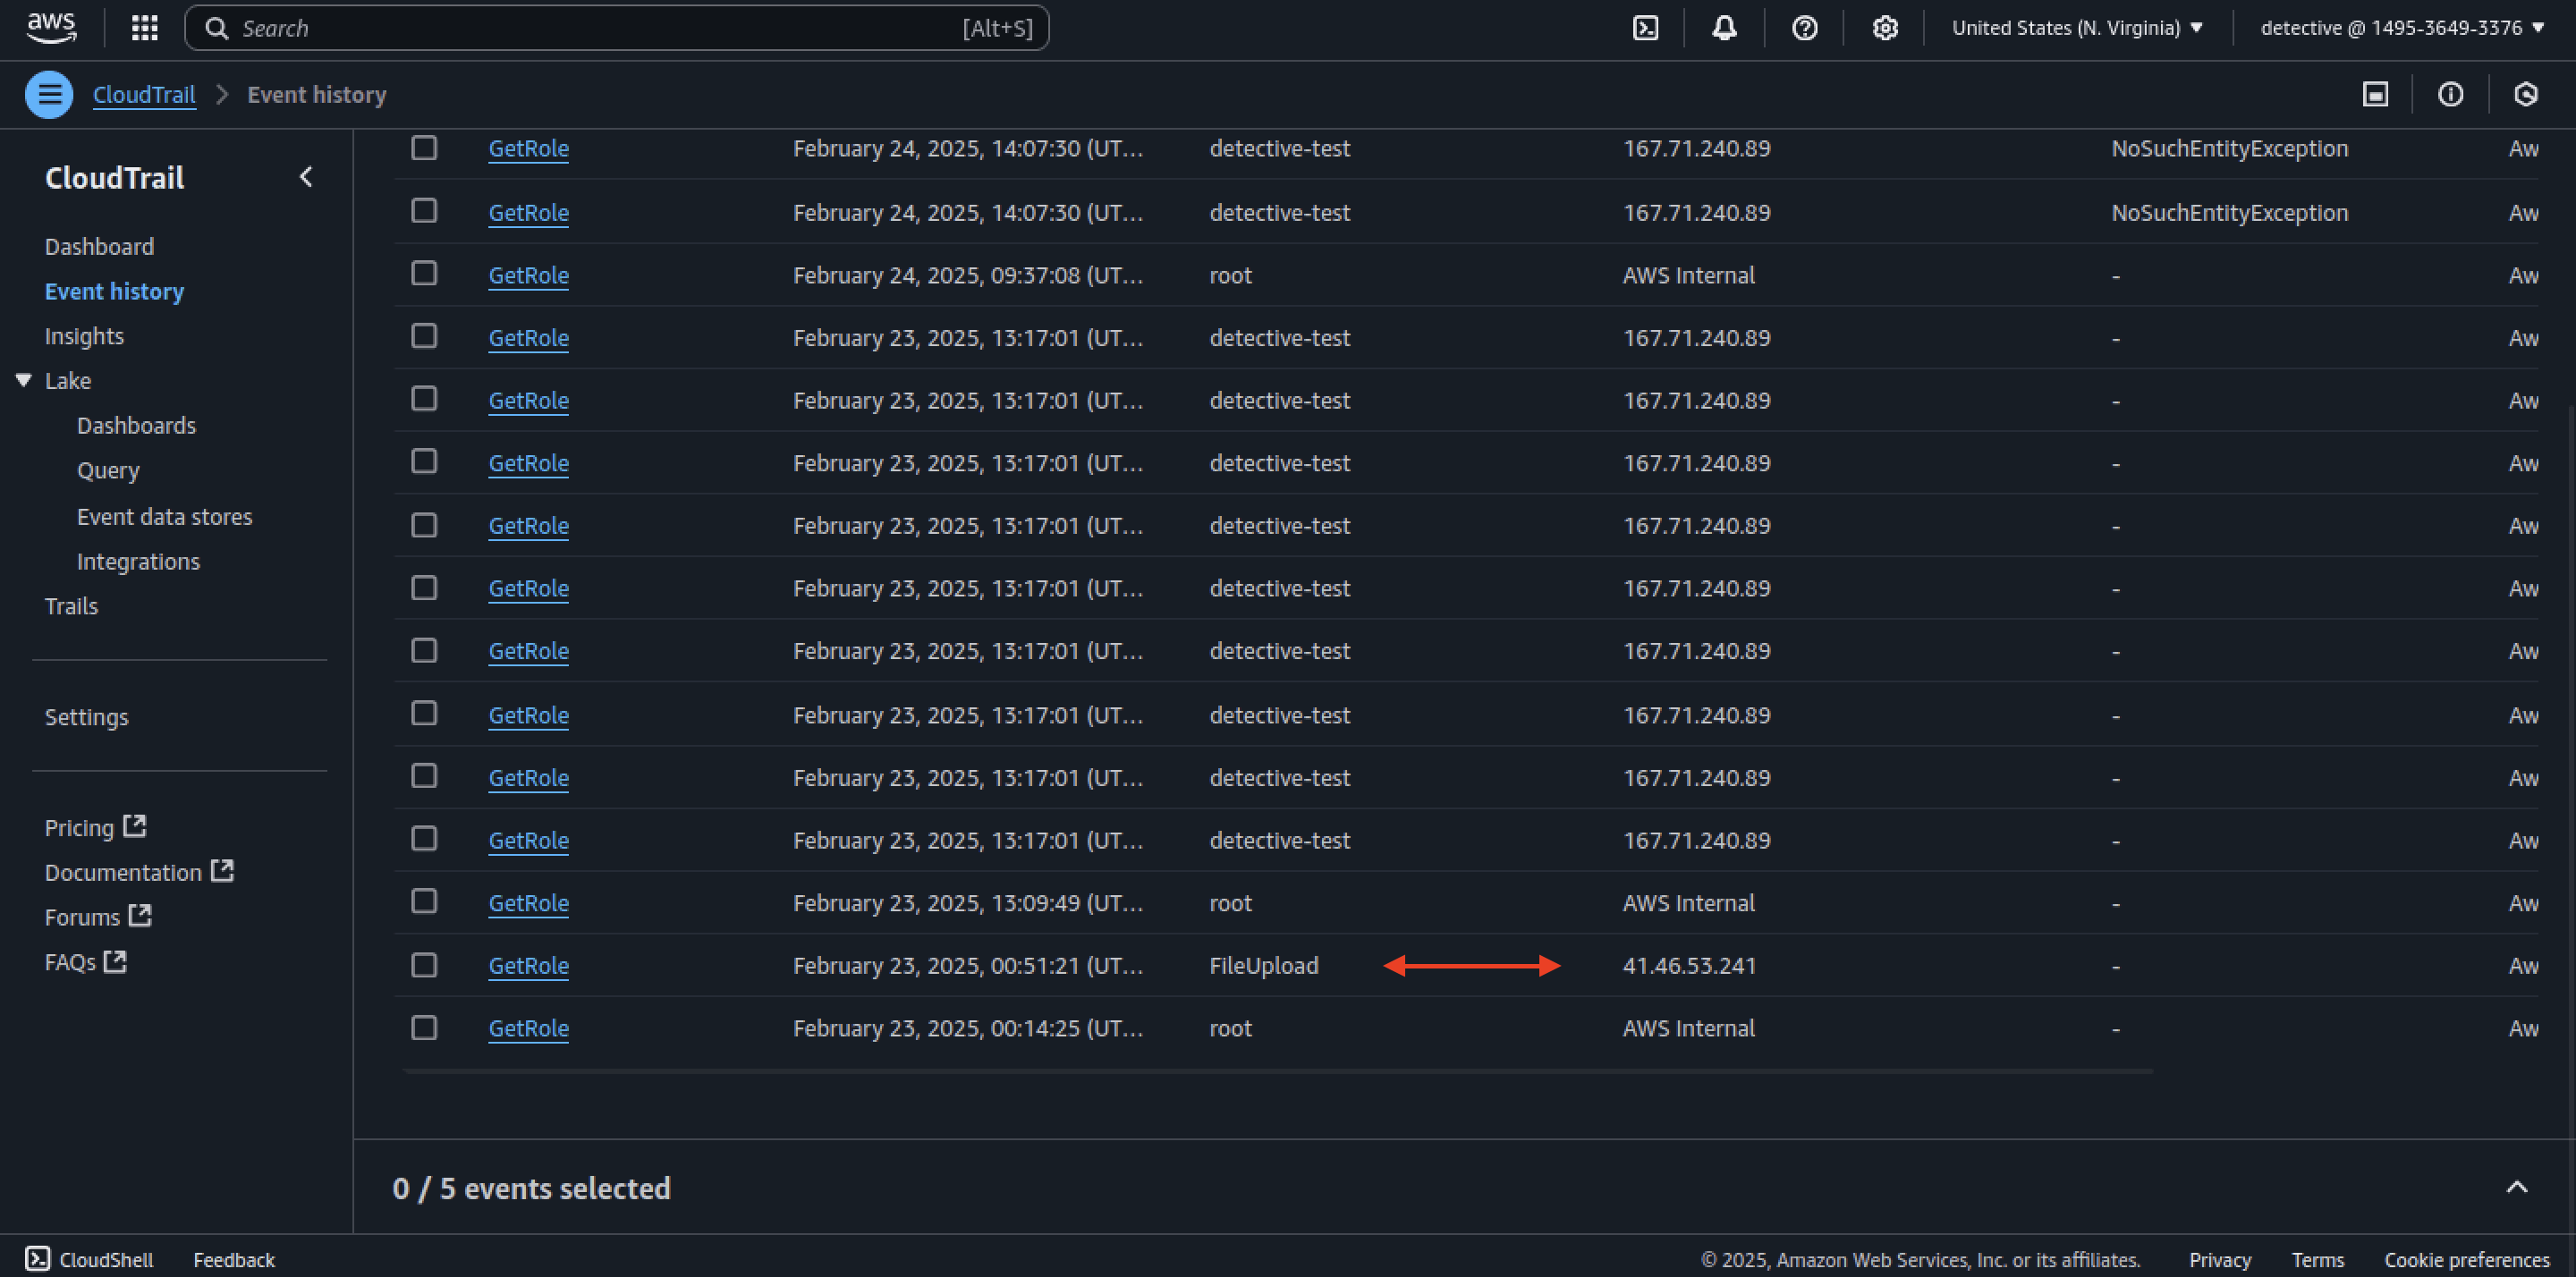Click the hexagon icon beside the info icon
This screenshot has height=1277, width=2576.
click(2526, 95)
